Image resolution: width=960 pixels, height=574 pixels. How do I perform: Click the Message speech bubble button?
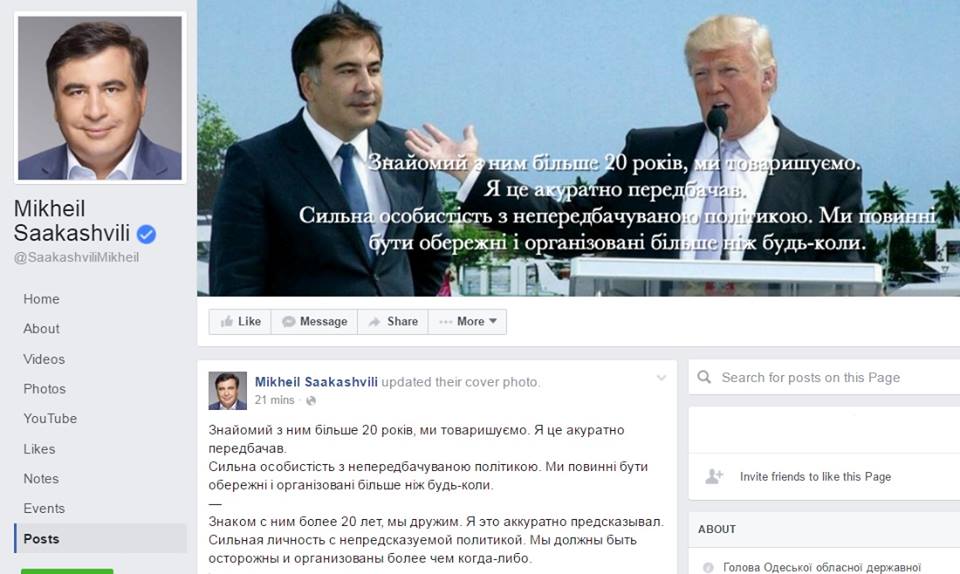click(x=314, y=322)
